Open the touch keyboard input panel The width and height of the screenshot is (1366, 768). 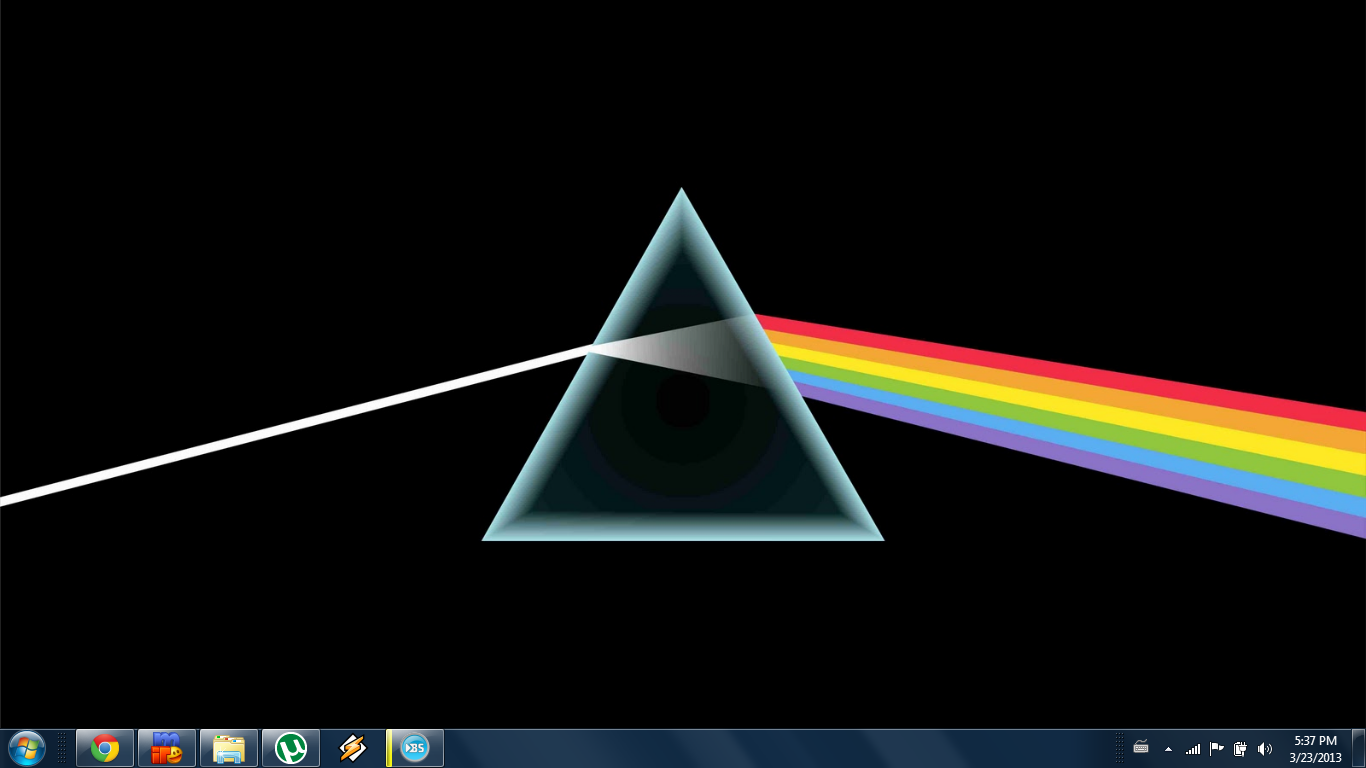(1141, 748)
